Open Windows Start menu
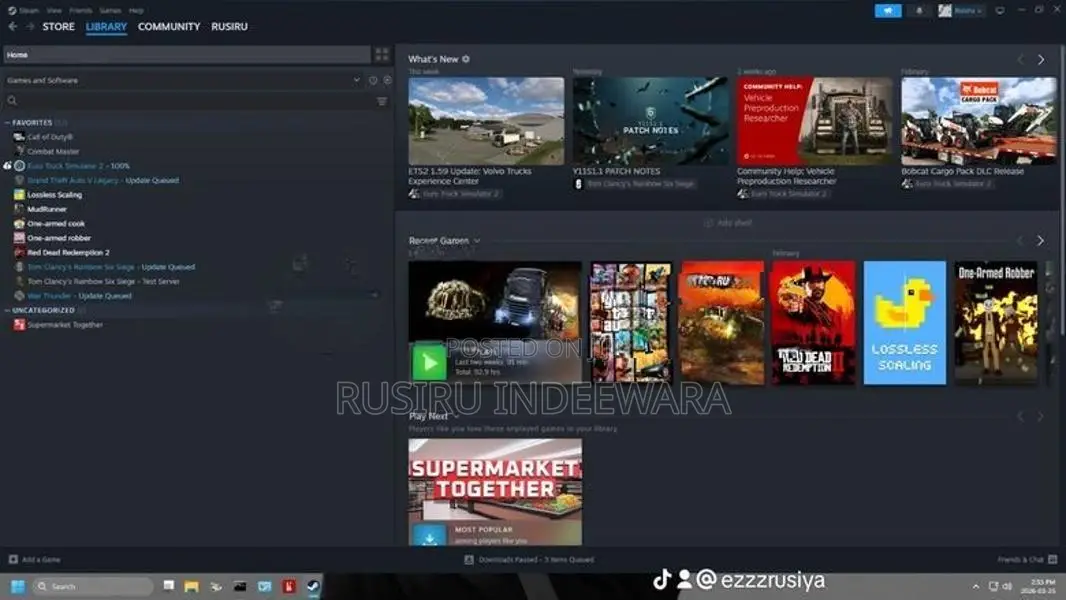This screenshot has width=1066, height=600. tap(18, 586)
